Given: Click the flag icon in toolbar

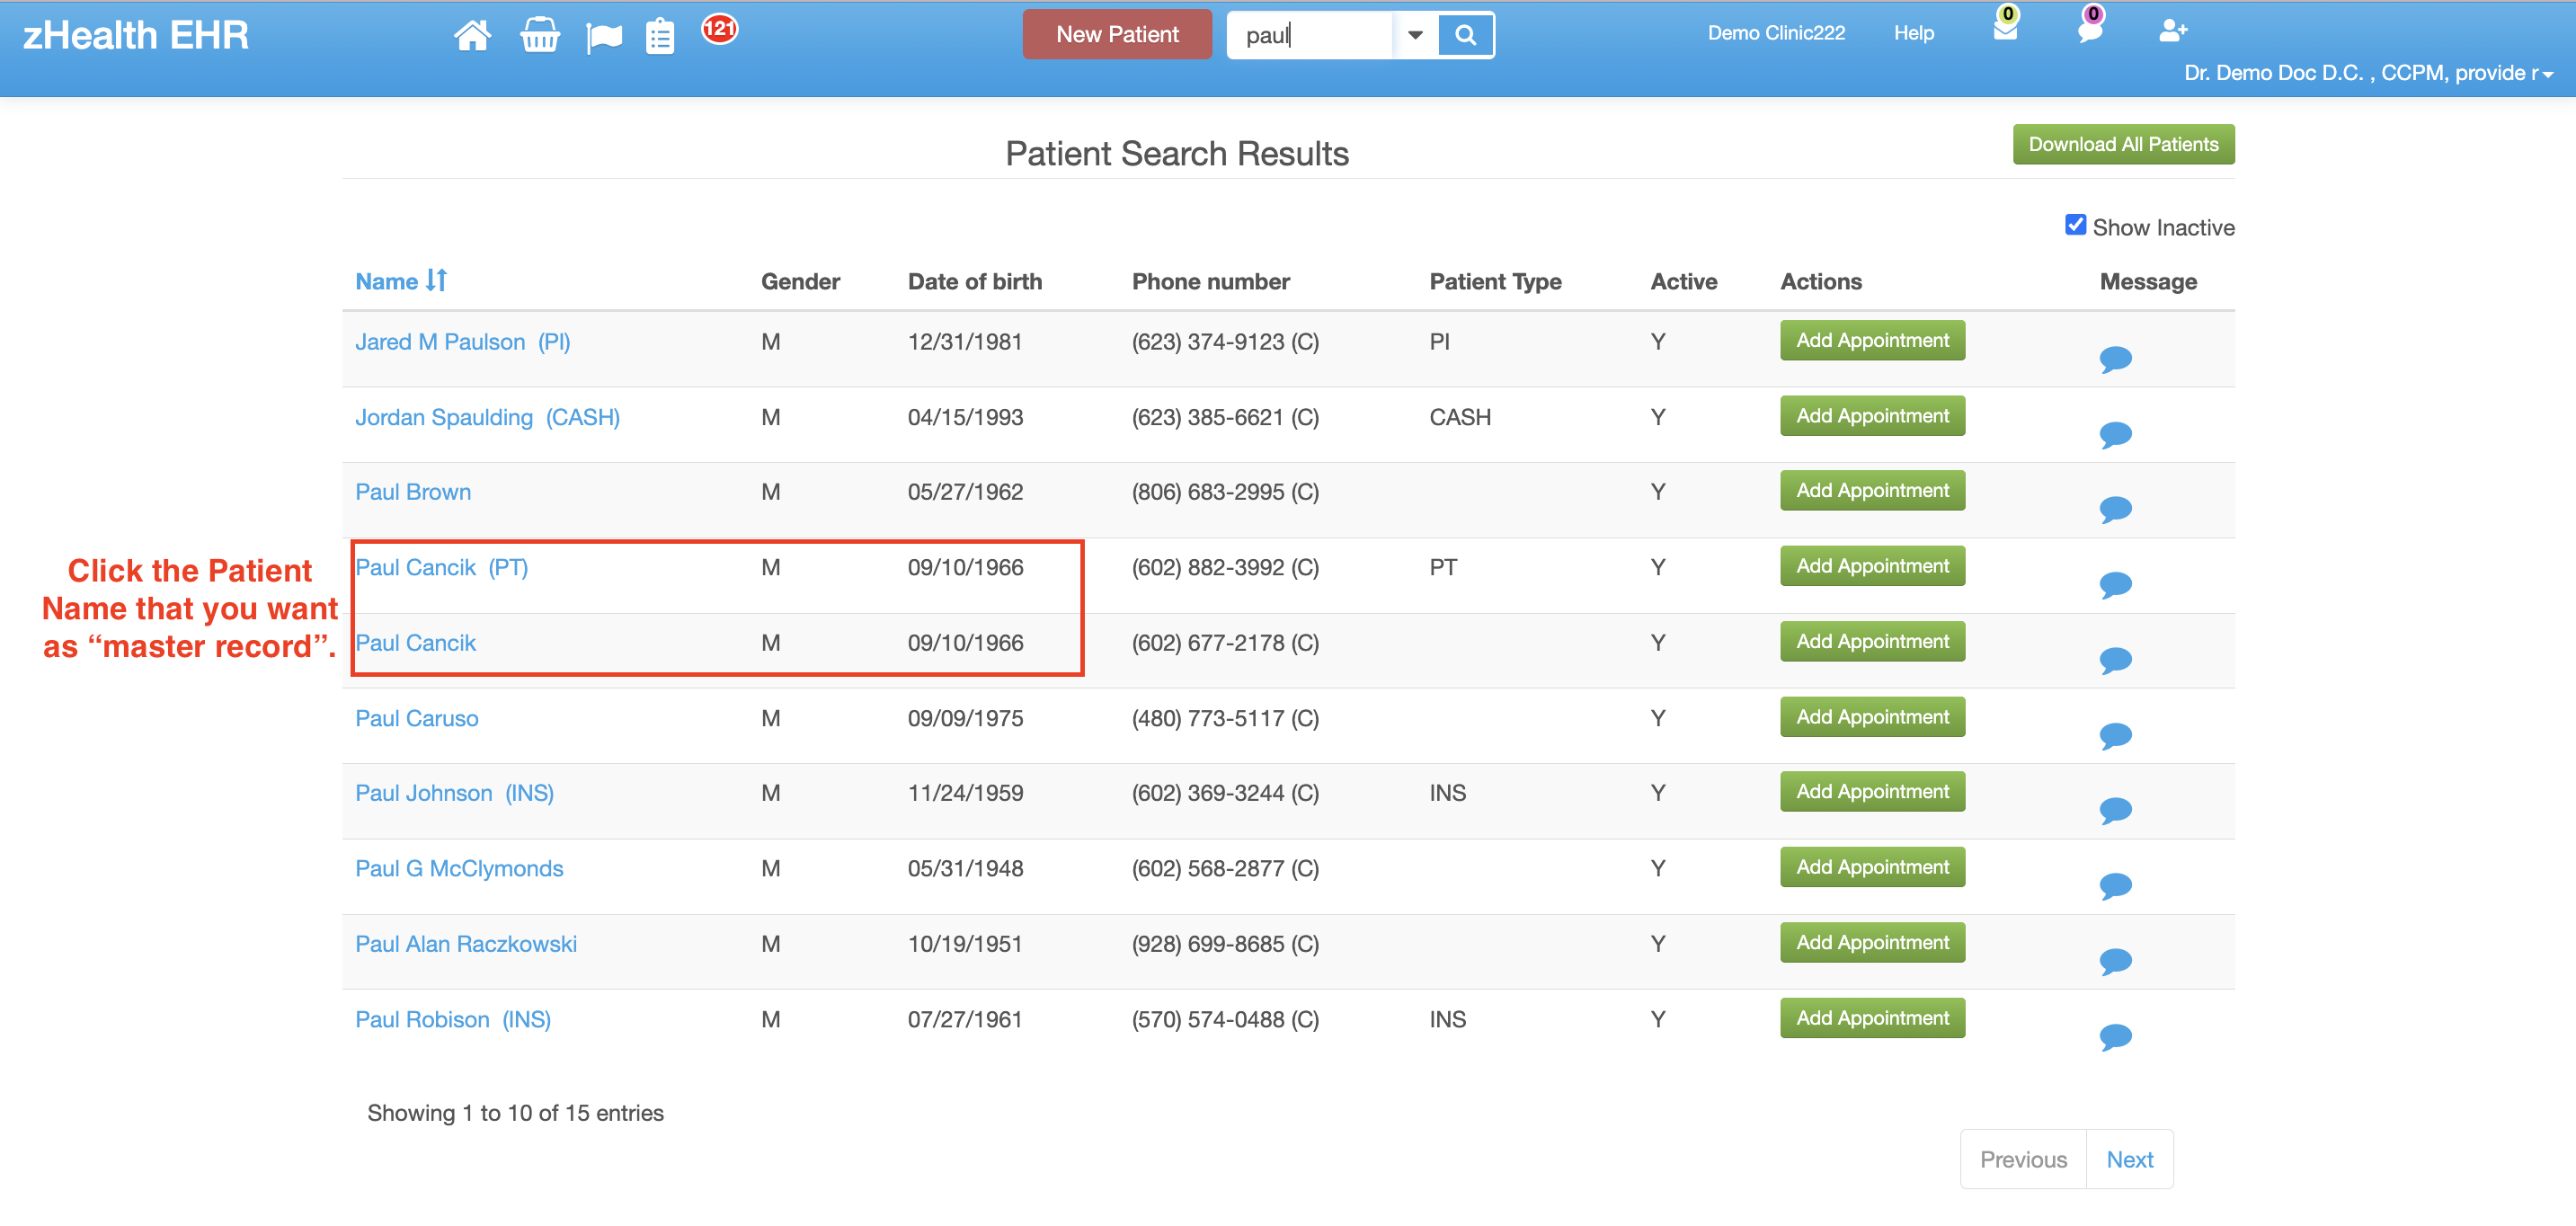Looking at the screenshot, I should 604,38.
